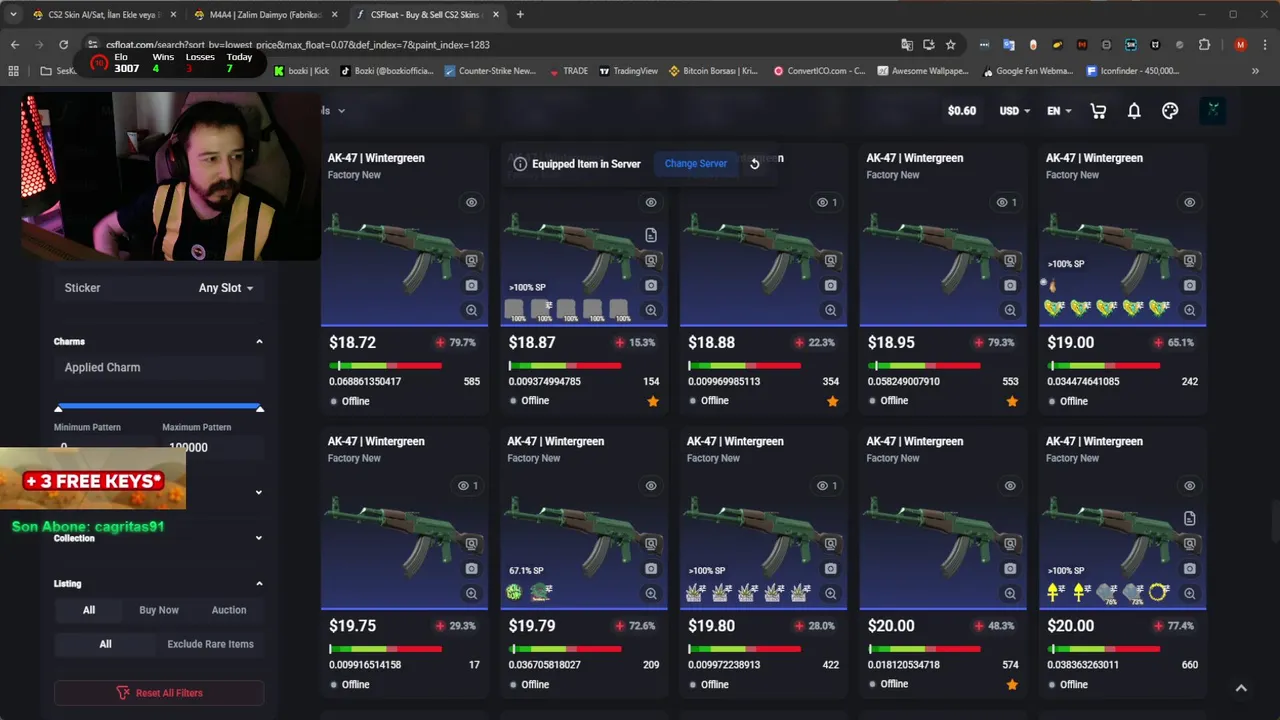The image size is (1280, 720).
Task: Open the Sticker Any Slot dropdown
Action: tap(226, 288)
